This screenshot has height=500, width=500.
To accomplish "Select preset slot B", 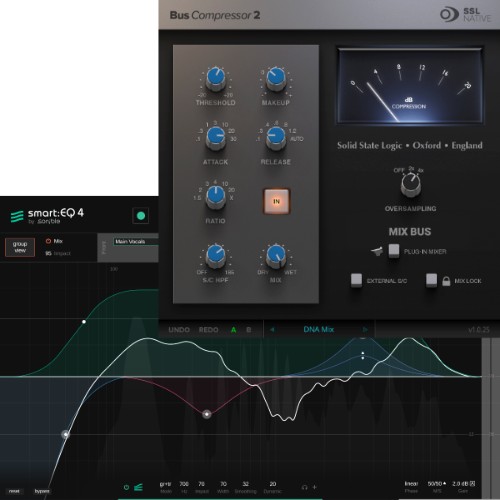I will (249, 330).
